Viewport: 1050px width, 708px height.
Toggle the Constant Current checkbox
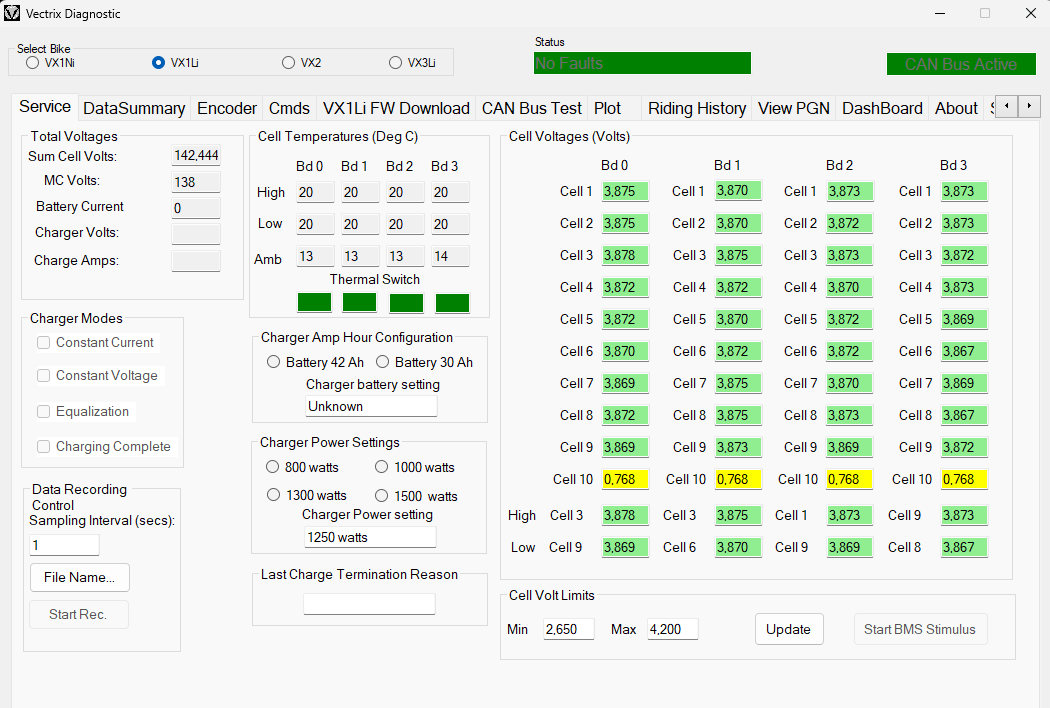click(x=44, y=343)
